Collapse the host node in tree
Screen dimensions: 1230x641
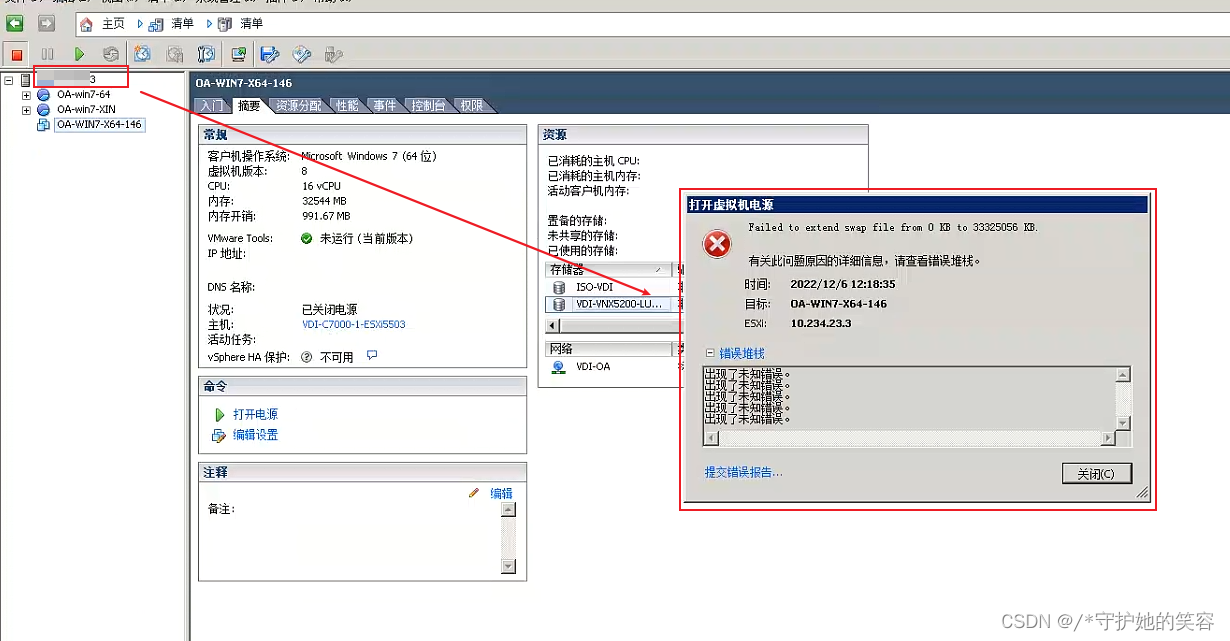pos(9,79)
